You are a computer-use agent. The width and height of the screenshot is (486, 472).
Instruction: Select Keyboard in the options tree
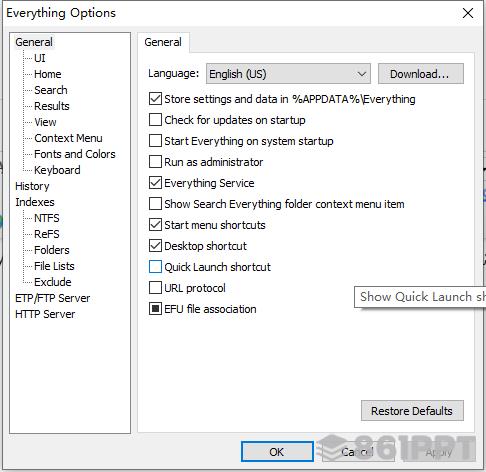click(57, 170)
